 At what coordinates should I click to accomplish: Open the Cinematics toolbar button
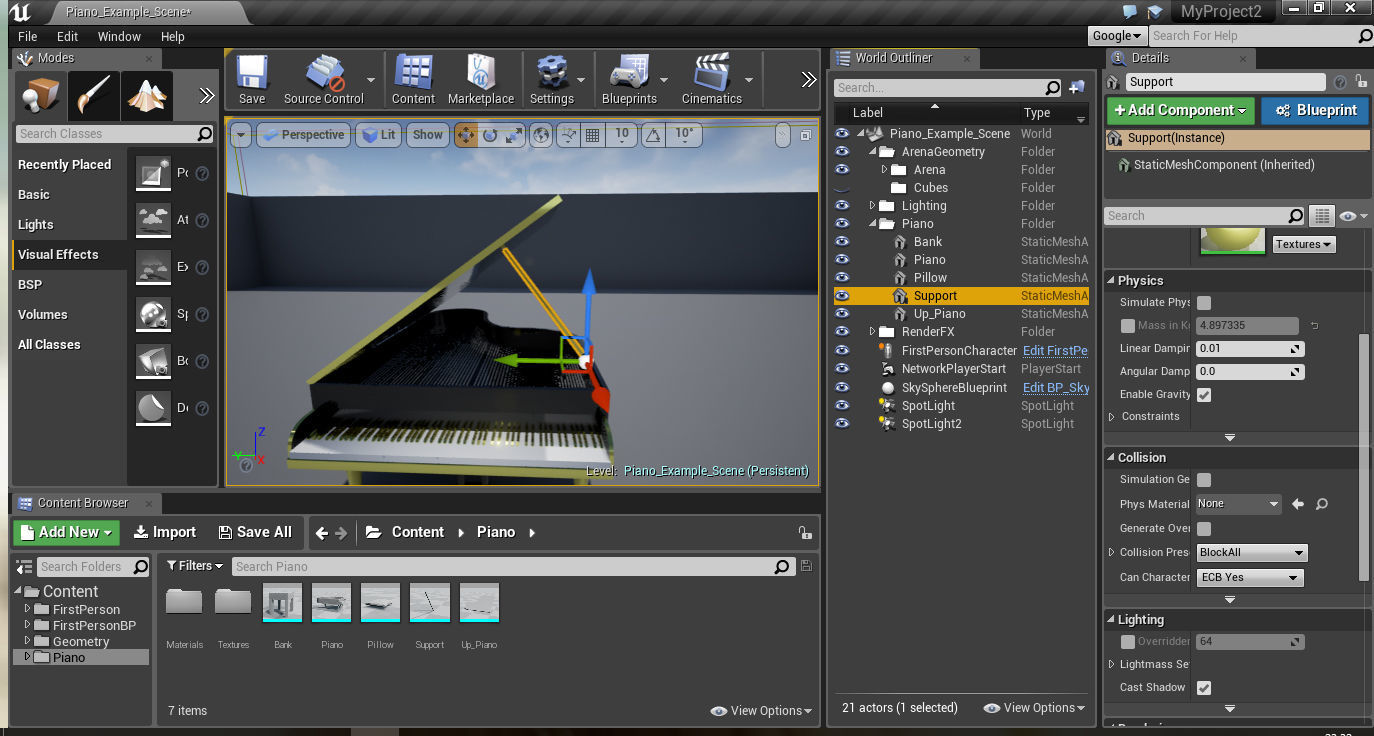pyautogui.click(x=712, y=79)
